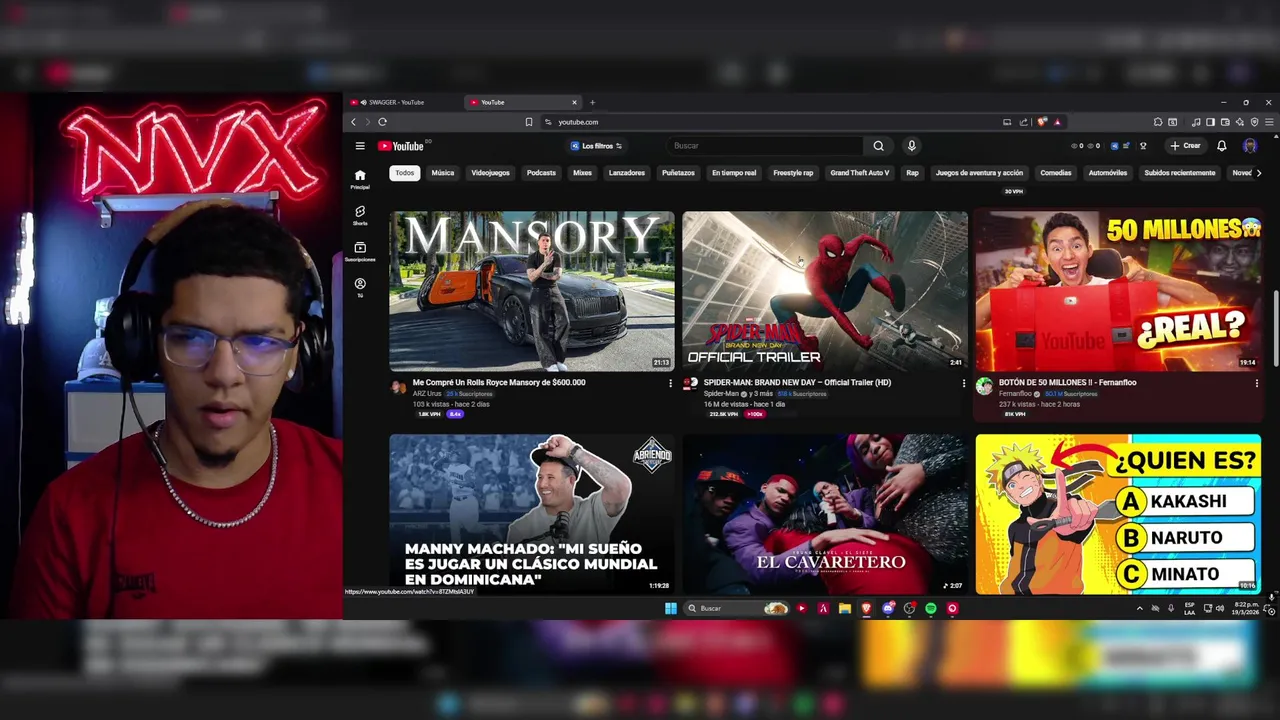Open Principal (home) in the sidebar
This screenshot has height=720, width=1280.
360,179
